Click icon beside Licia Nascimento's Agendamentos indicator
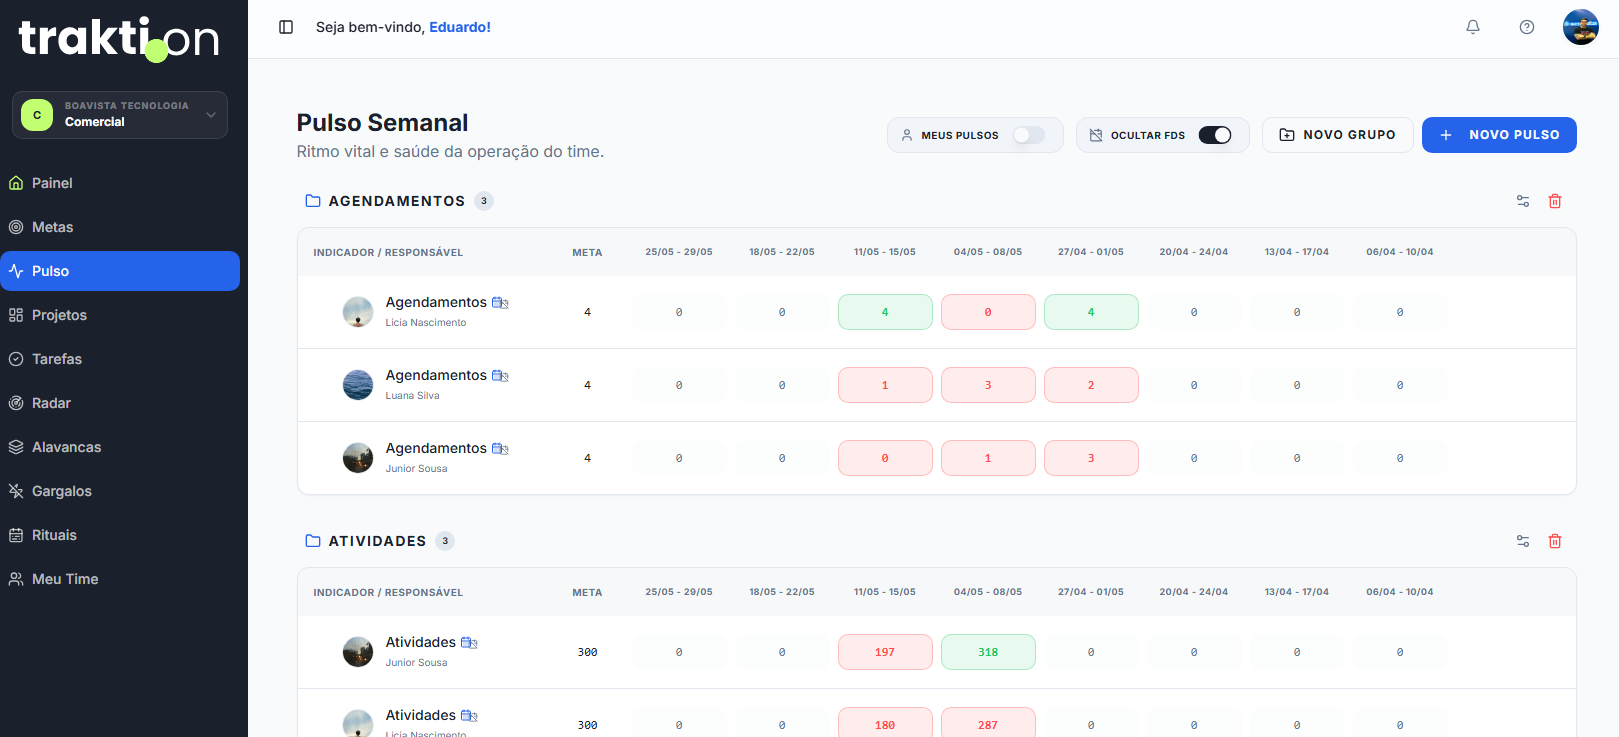 [x=501, y=303]
